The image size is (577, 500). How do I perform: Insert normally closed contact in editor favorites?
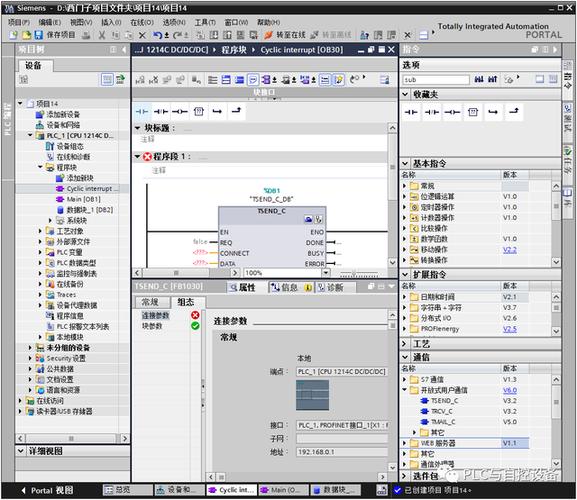pos(161,111)
